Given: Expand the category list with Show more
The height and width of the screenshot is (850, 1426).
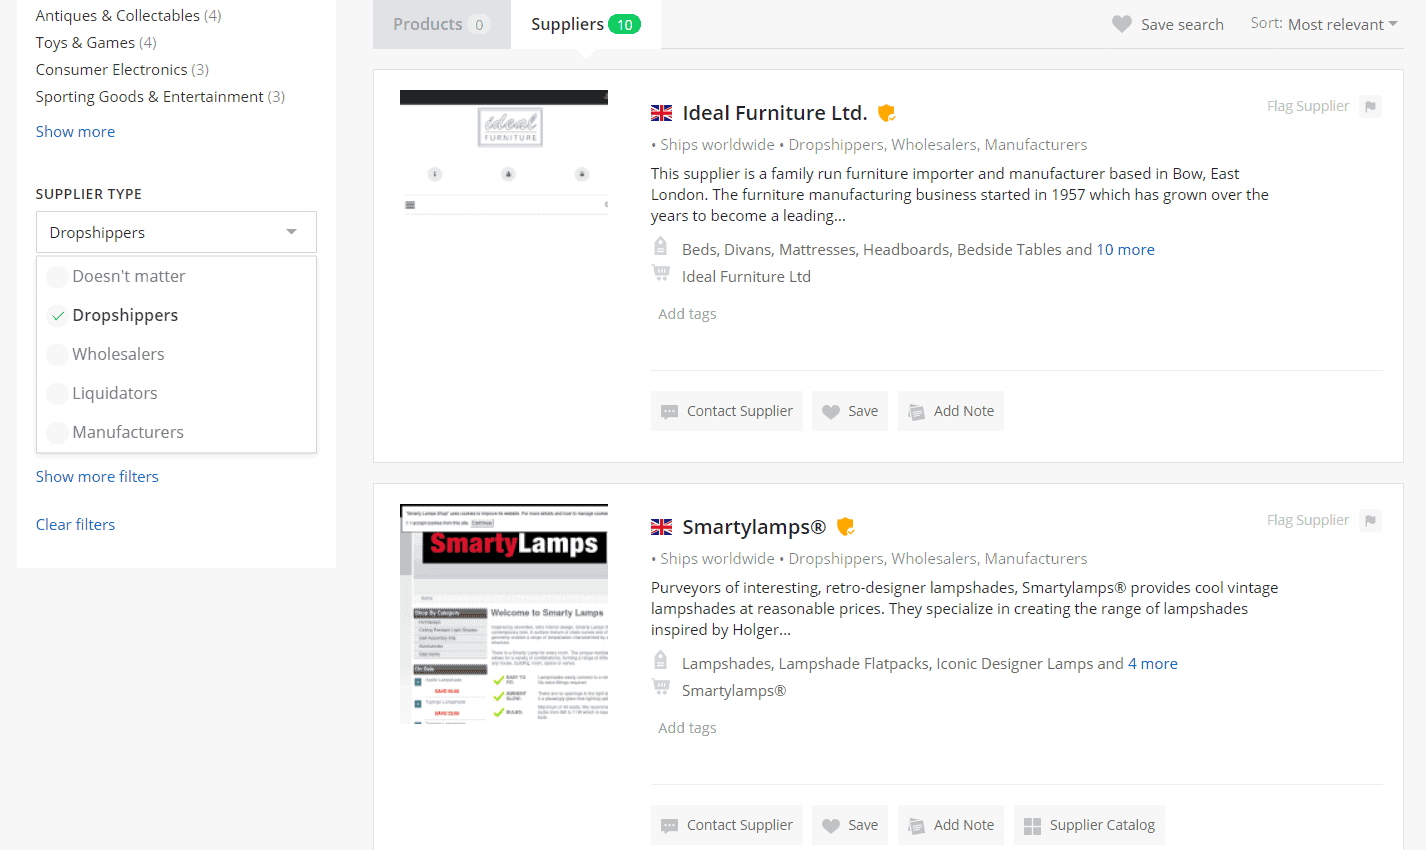Looking at the screenshot, I should [75, 131].
